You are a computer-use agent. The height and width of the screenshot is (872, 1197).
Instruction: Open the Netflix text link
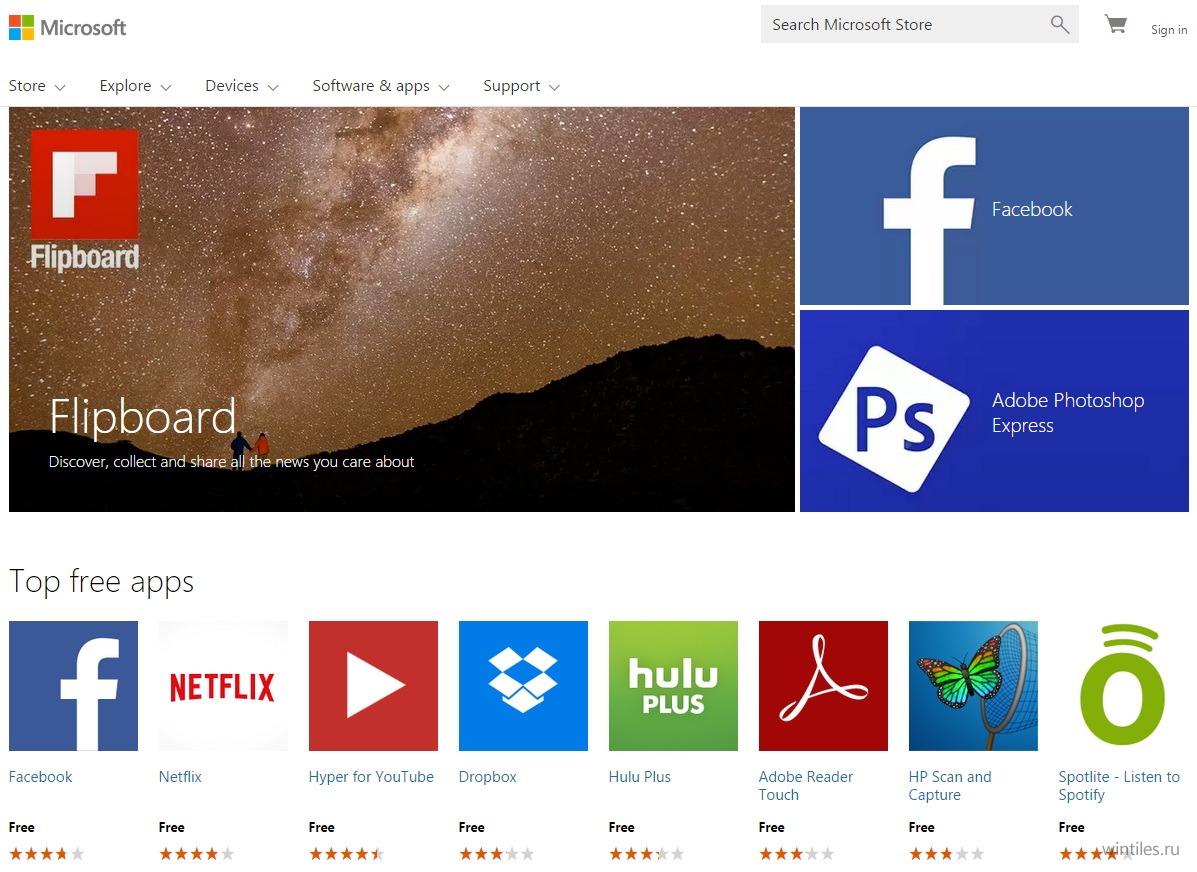pyautogui.click(x=180, y=777)
